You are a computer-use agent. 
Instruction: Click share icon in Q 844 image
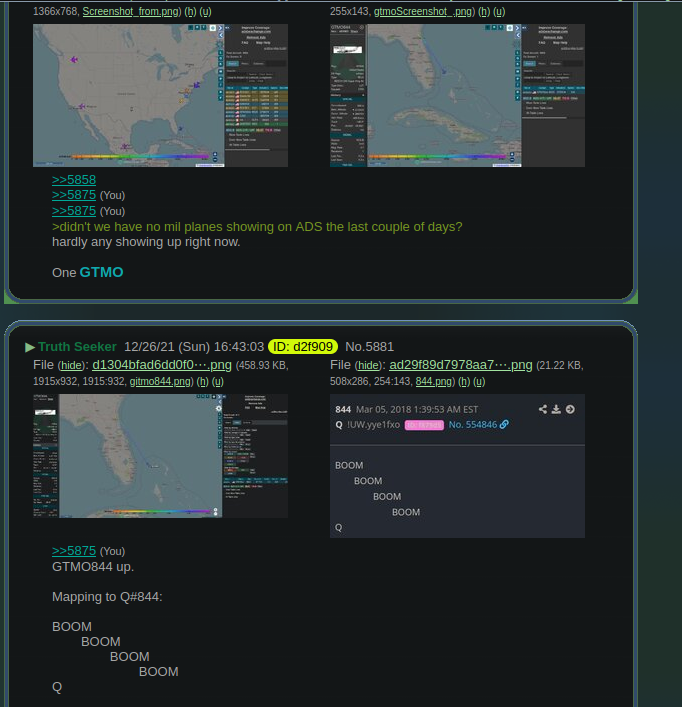(x=543, y=409)
